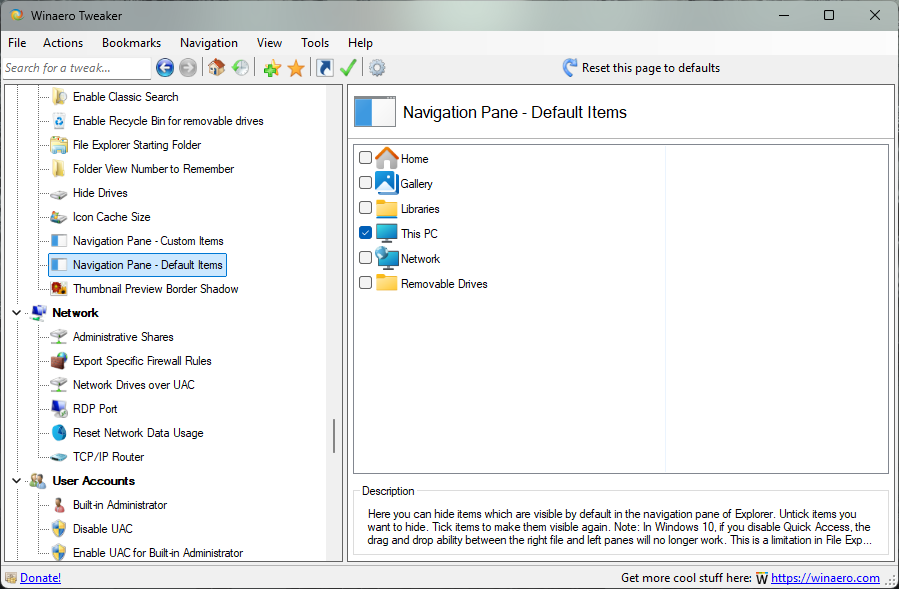The width and height of the screenshot is (899, 589).
Task: Open bookmarks via the orange star icon
Action: tap(296, 68)
